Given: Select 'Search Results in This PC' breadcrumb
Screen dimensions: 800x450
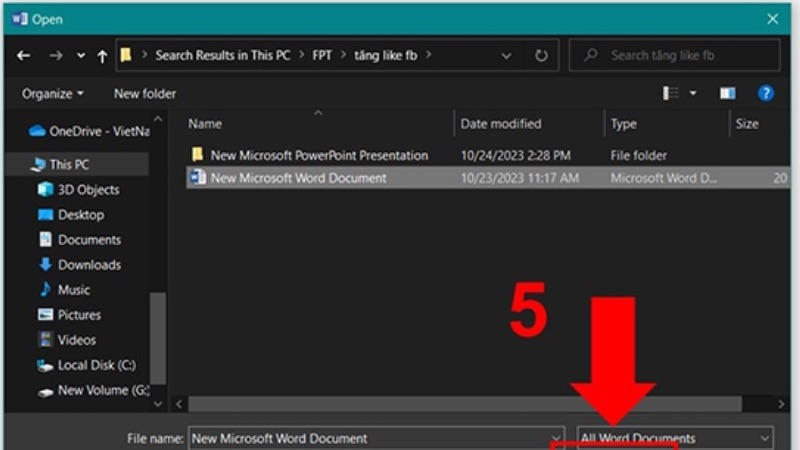Looking at the screenshot, I should (x=223, y=55).
